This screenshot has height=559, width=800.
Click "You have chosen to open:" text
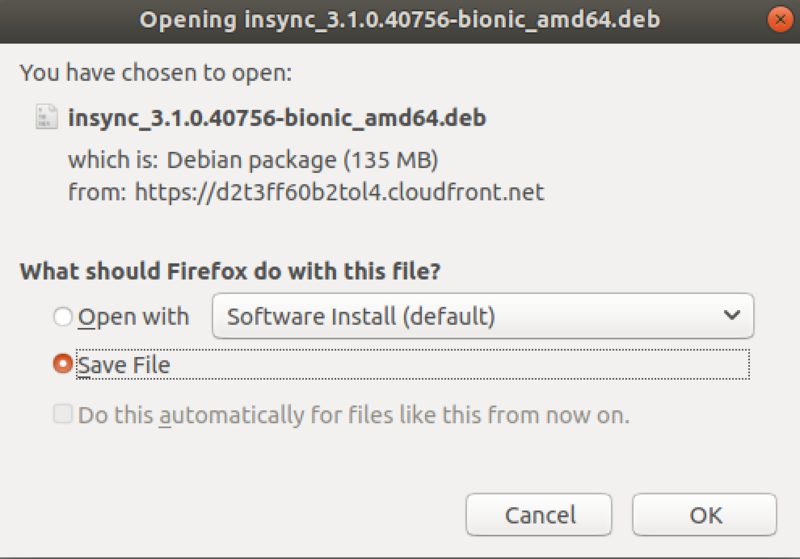[x=155, y=72]
